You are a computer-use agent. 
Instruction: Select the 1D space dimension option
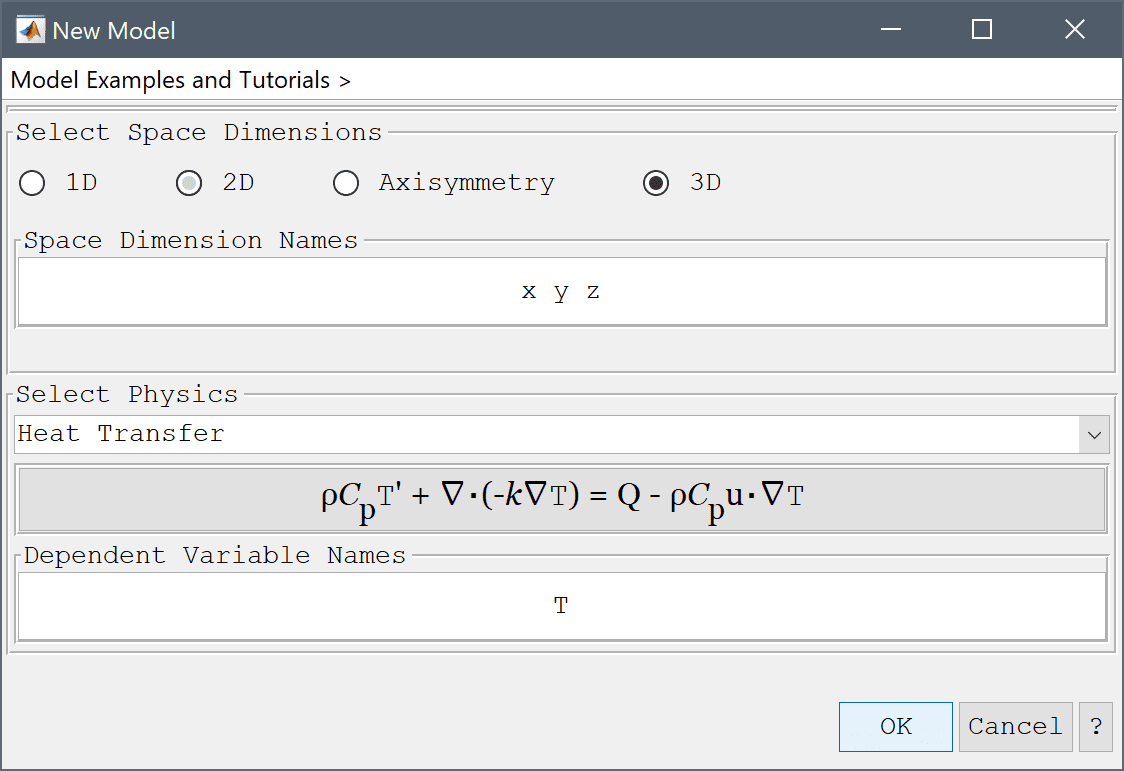coord(32,183)
